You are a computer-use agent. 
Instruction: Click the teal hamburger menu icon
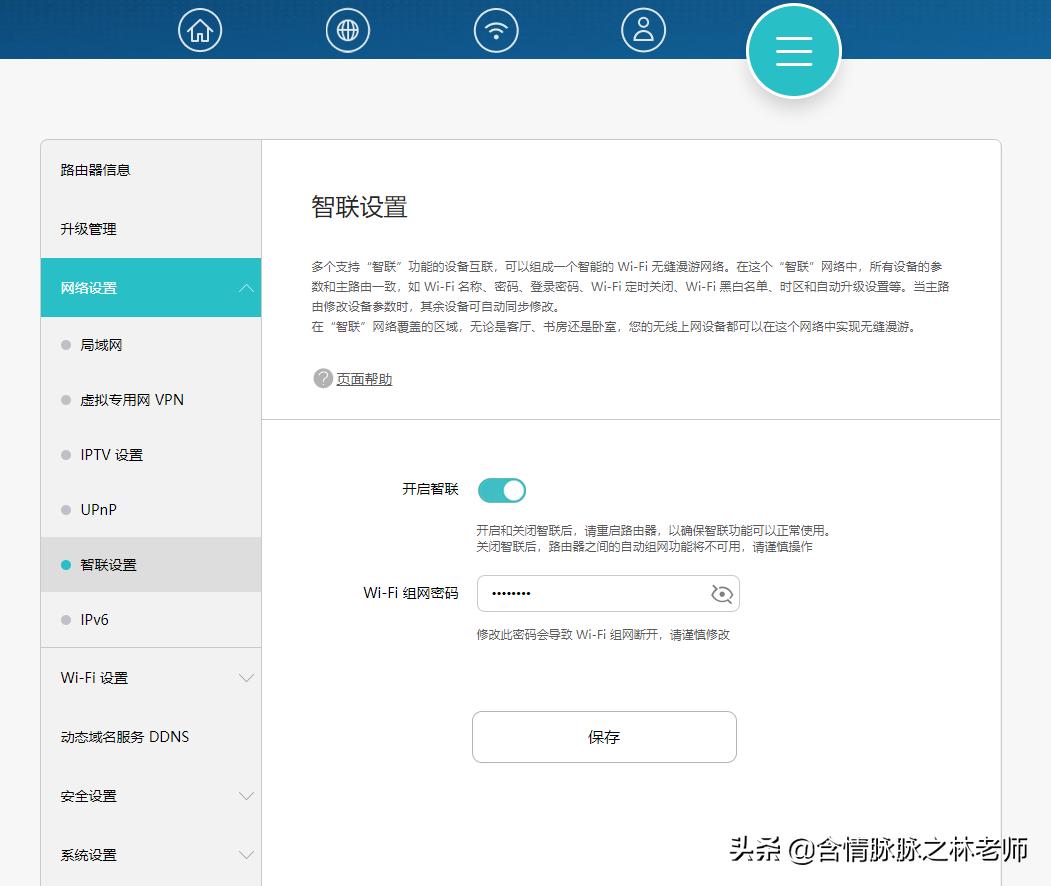point(793,50)
